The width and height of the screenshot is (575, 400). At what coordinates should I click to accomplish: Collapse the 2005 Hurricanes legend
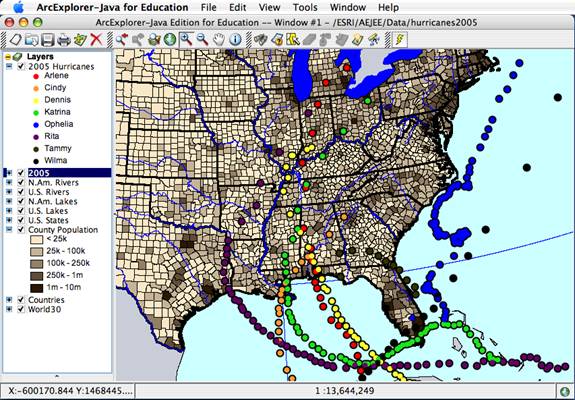tap(9, 67)
